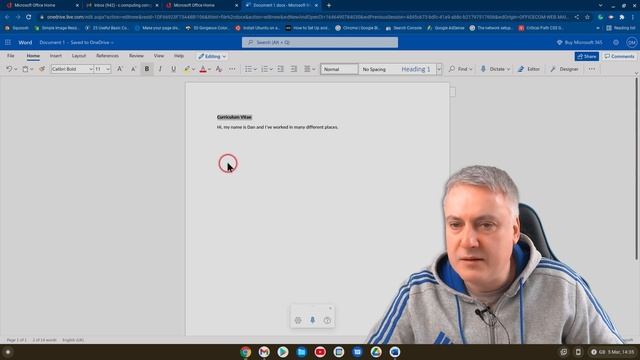Click the Grow Font icon
Image resolution: width=640 pixels, height=360 pixels.
(120, 69)
